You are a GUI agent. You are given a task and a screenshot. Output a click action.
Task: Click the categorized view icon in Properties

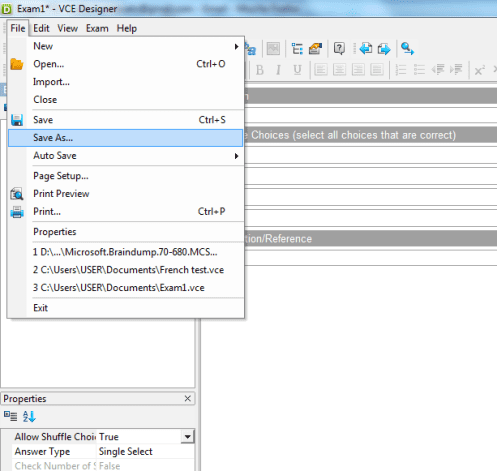point(10,416)
